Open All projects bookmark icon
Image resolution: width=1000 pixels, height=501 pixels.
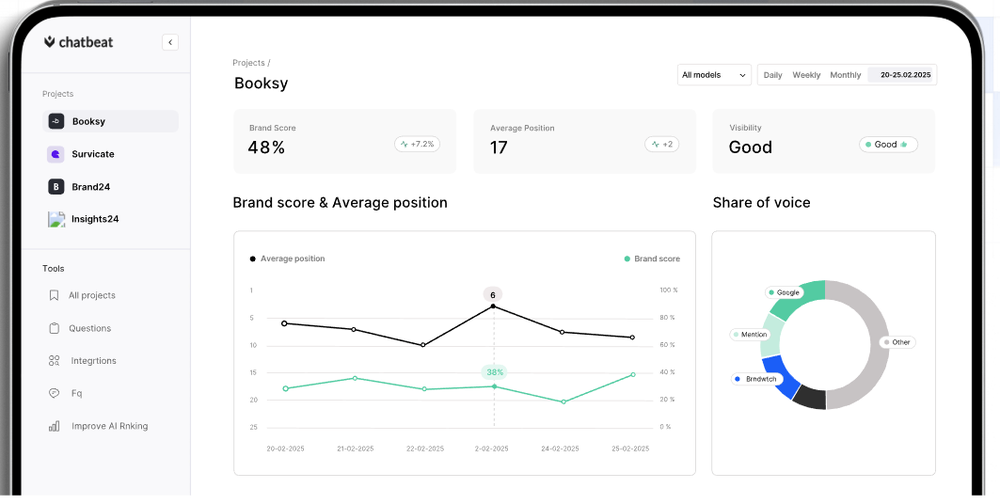click(54, 296)
